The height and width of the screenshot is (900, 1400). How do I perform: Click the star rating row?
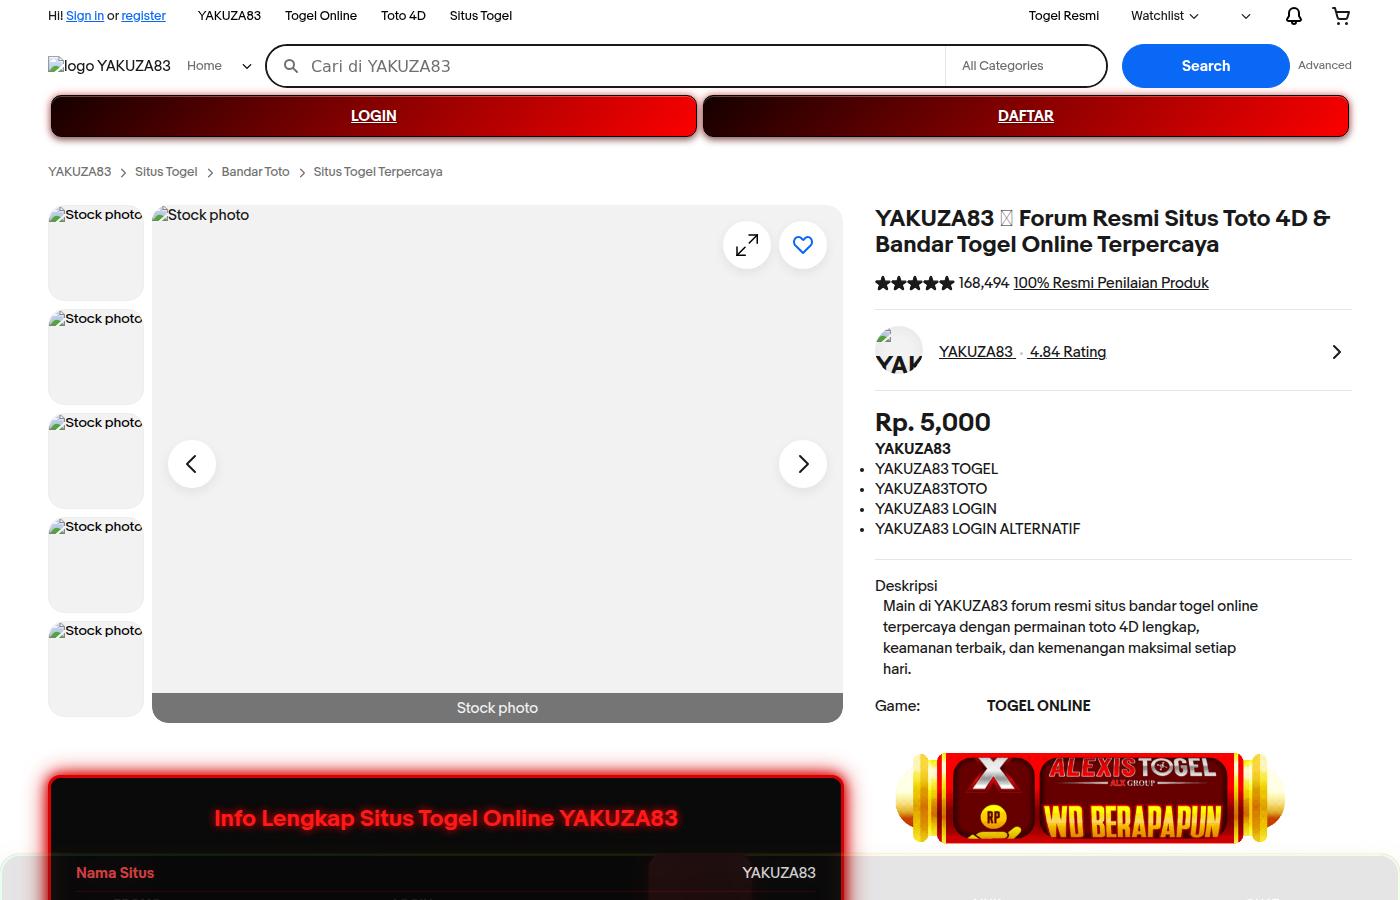click(x=914, y=283)
